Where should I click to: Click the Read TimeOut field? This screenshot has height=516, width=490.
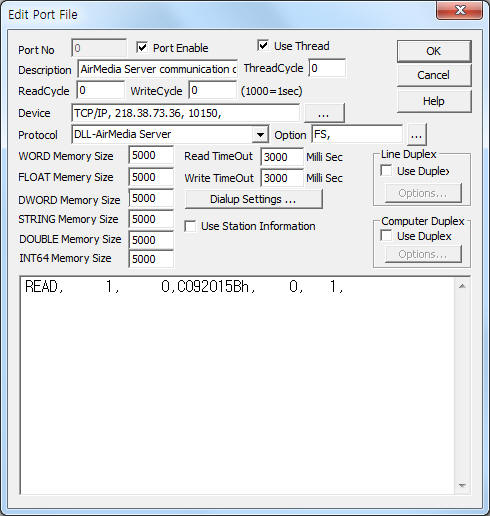click(x=282, y=157)
